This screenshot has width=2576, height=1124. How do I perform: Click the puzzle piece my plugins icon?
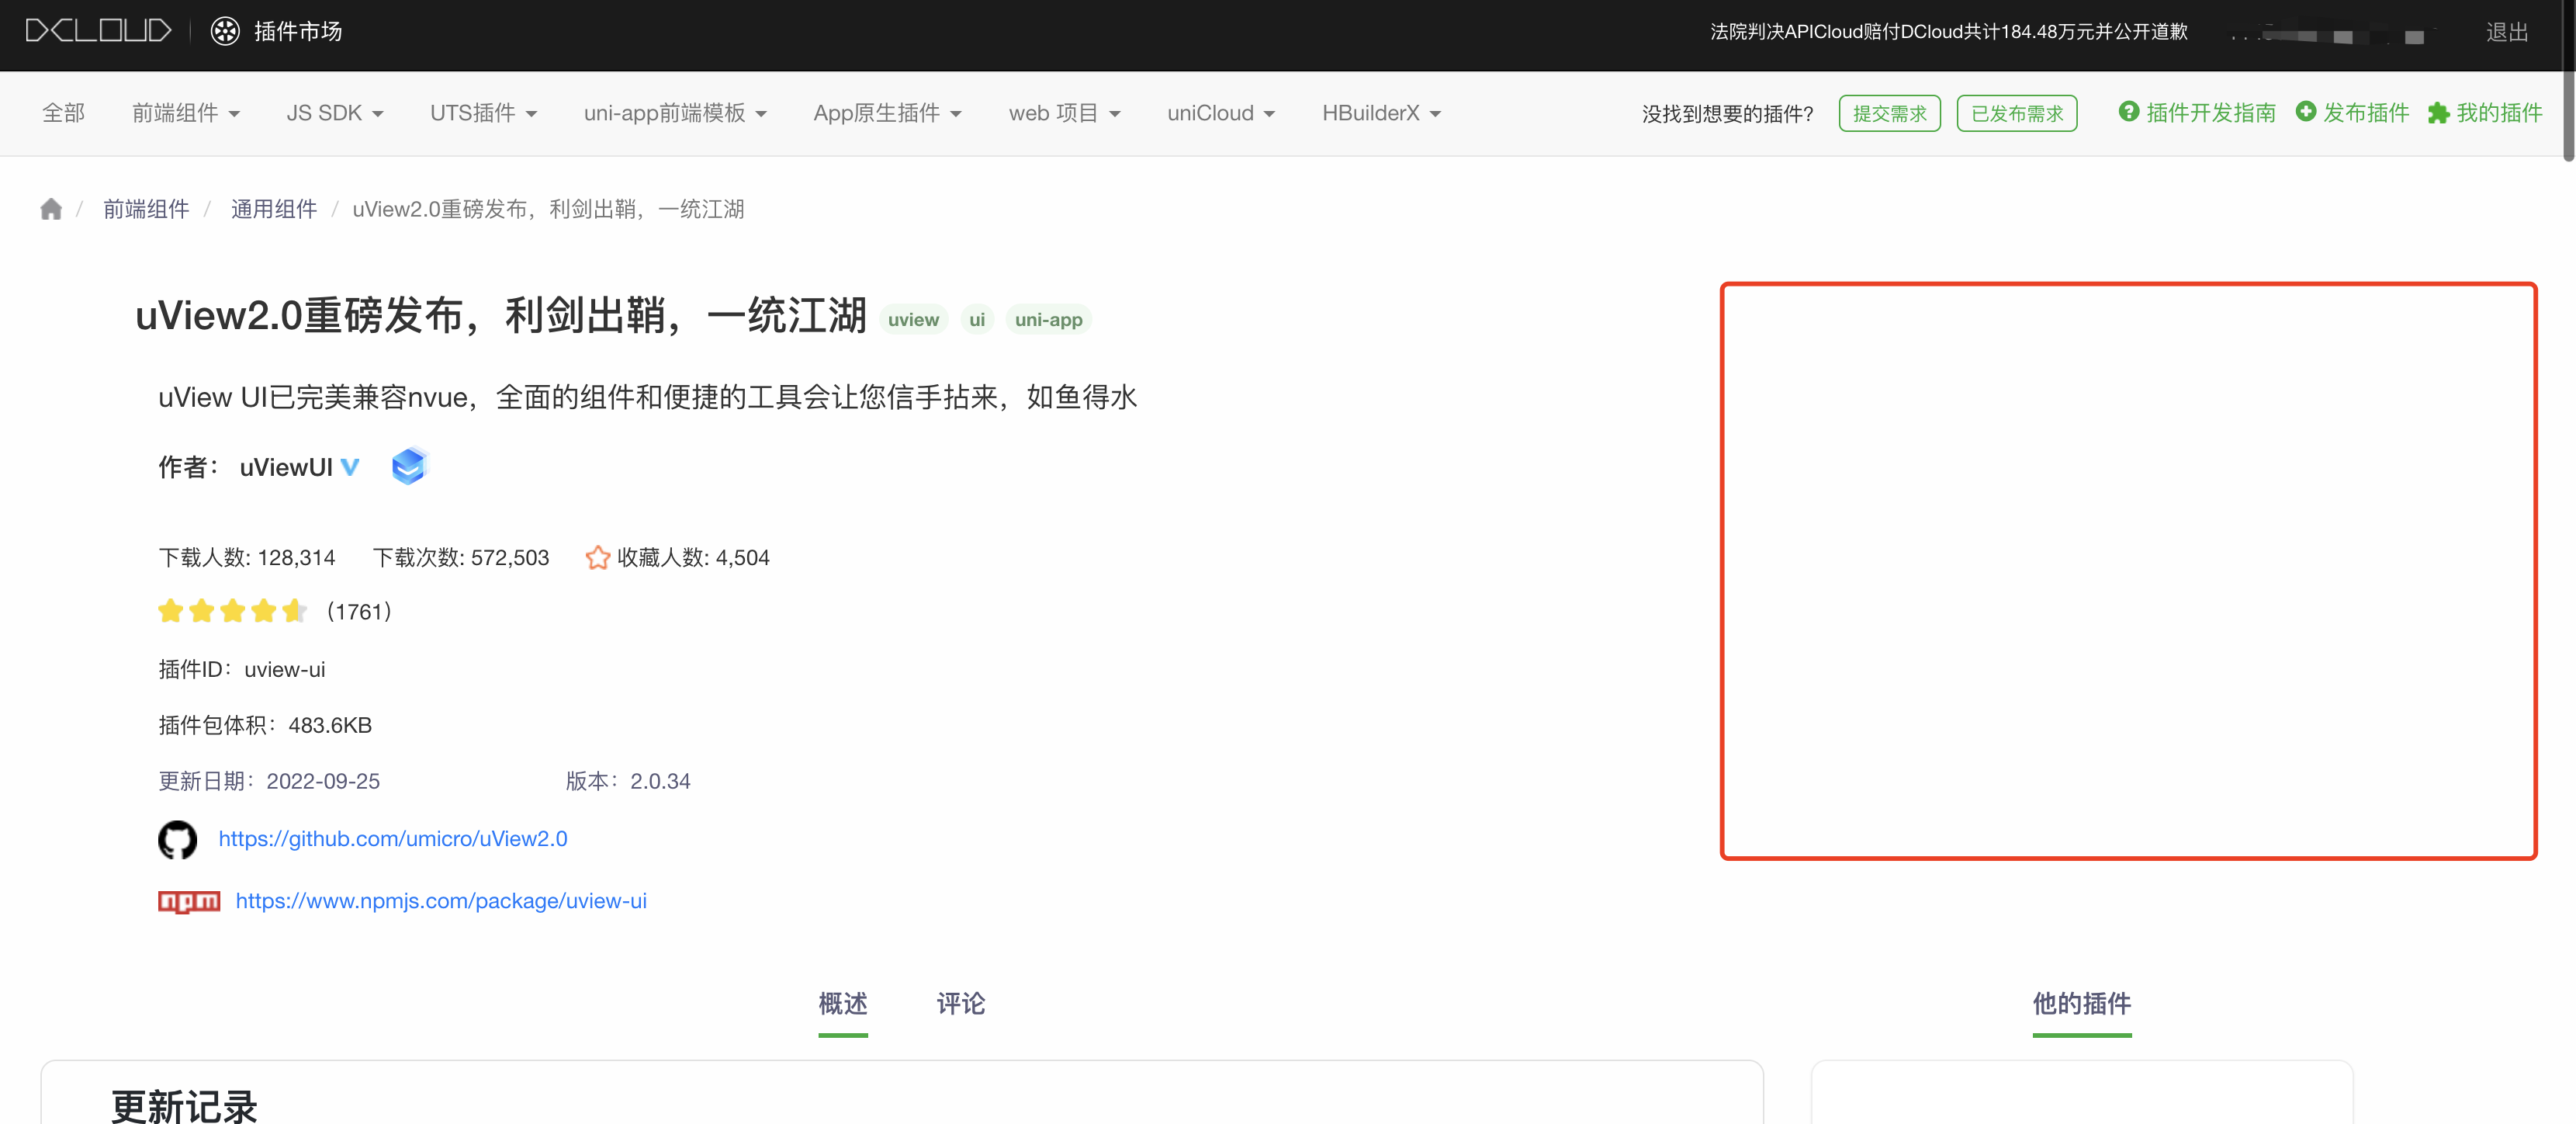[x=2439, y=113]
